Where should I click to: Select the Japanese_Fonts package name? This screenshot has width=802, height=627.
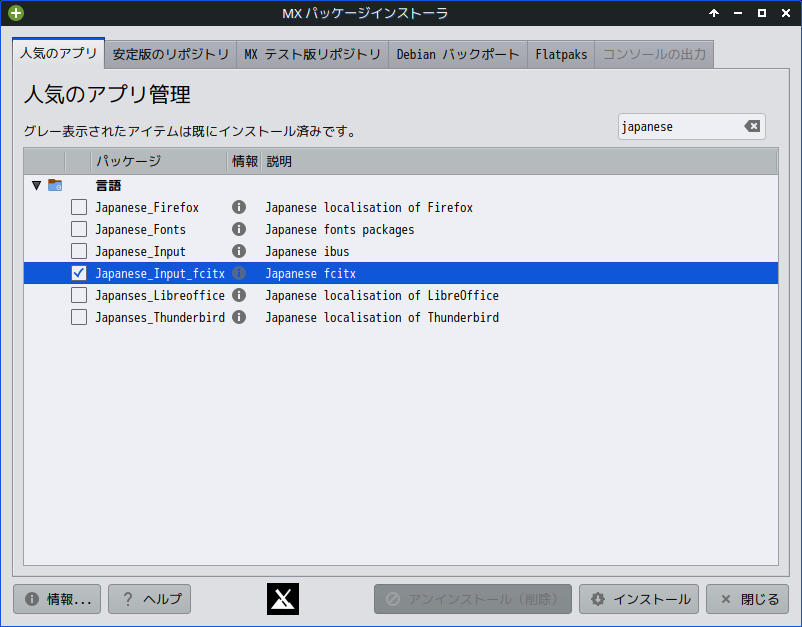[x=140, y=230]
